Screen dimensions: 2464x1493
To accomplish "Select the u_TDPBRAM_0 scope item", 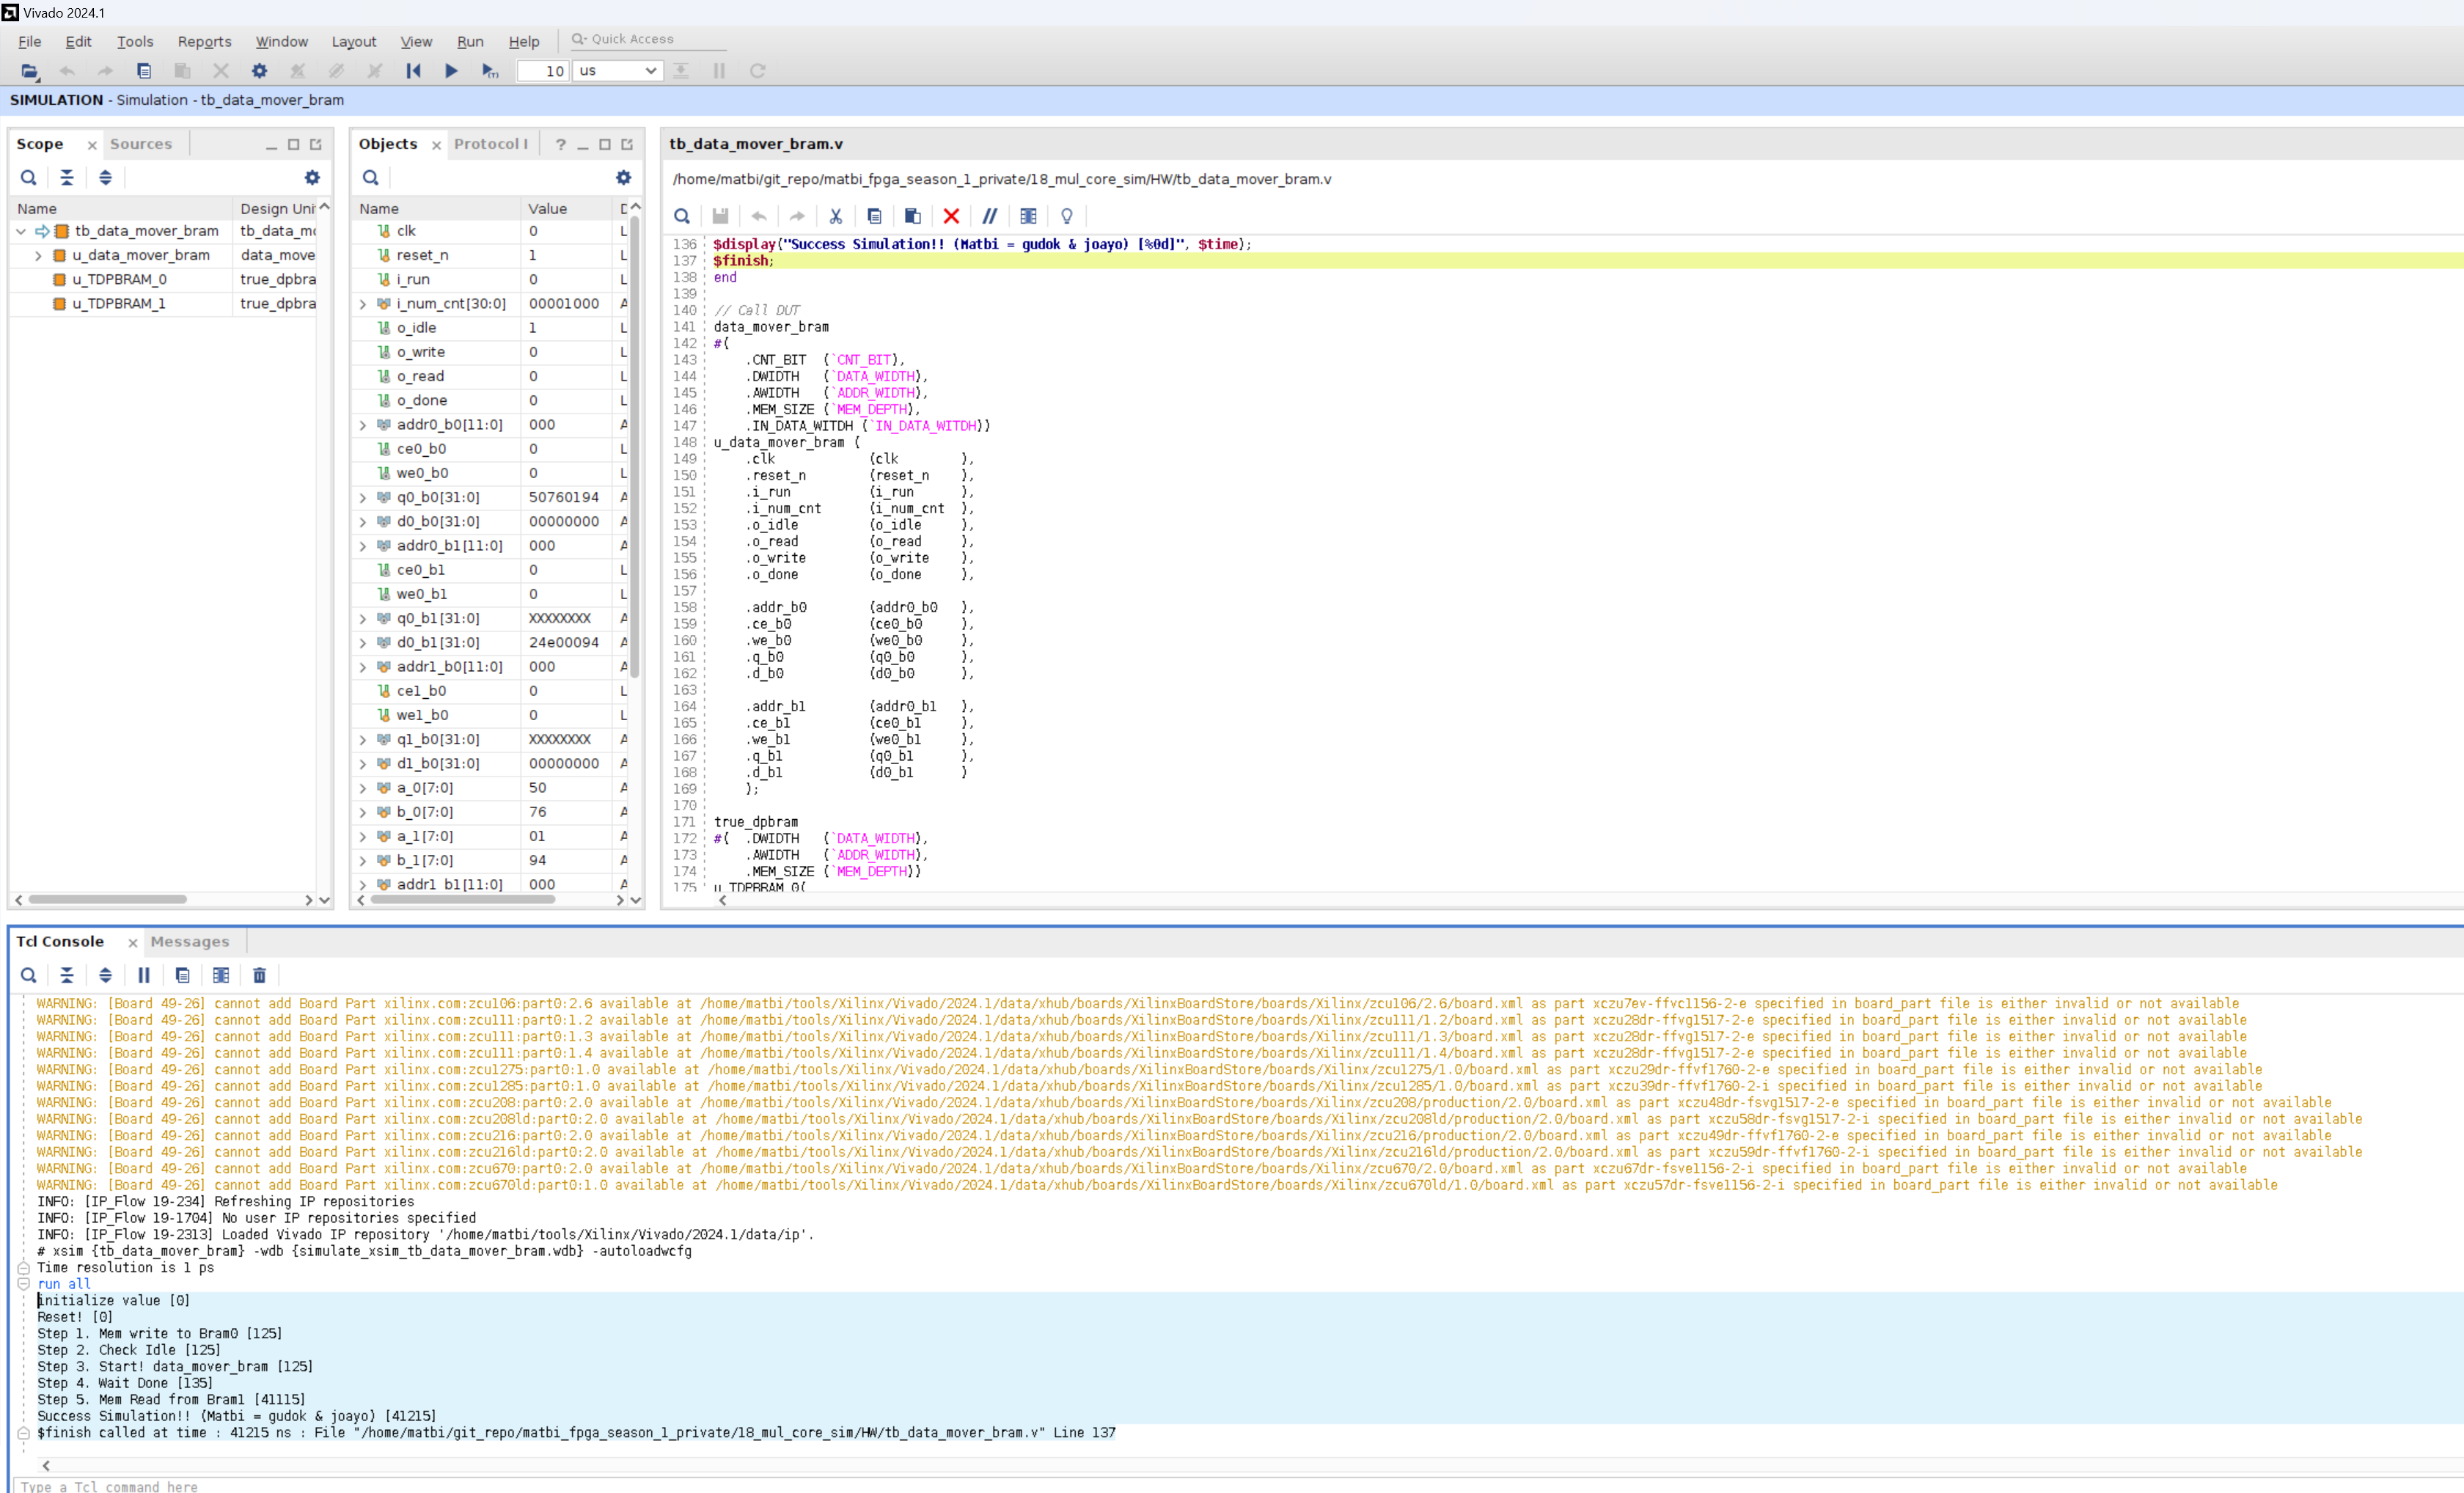I will pos(119,280).
